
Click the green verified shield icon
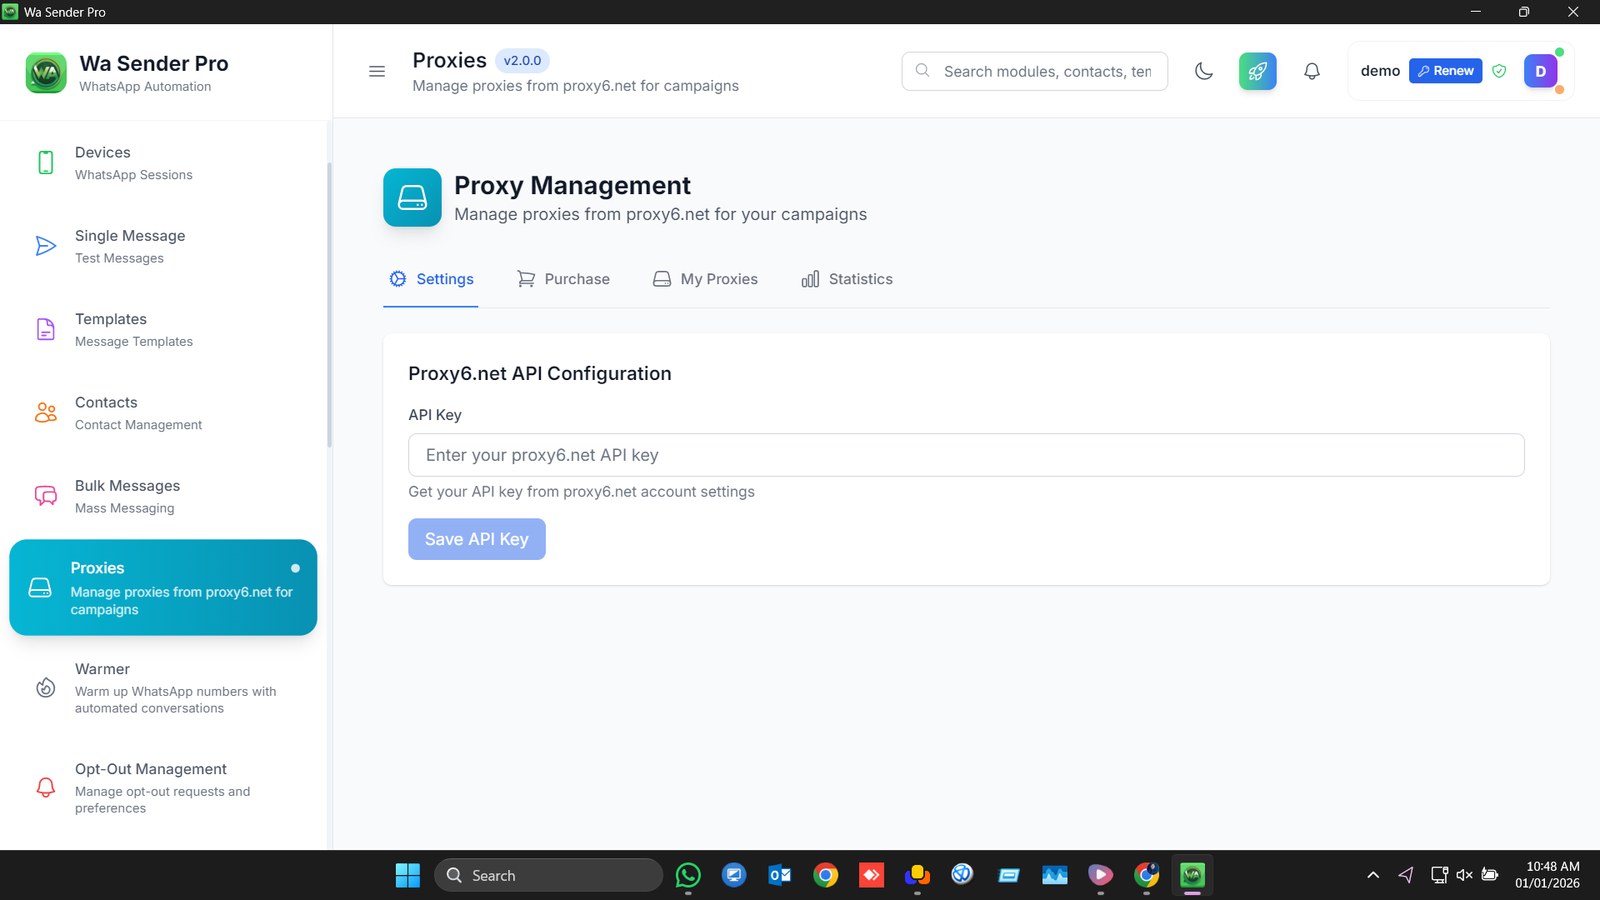pos(1499,71)
